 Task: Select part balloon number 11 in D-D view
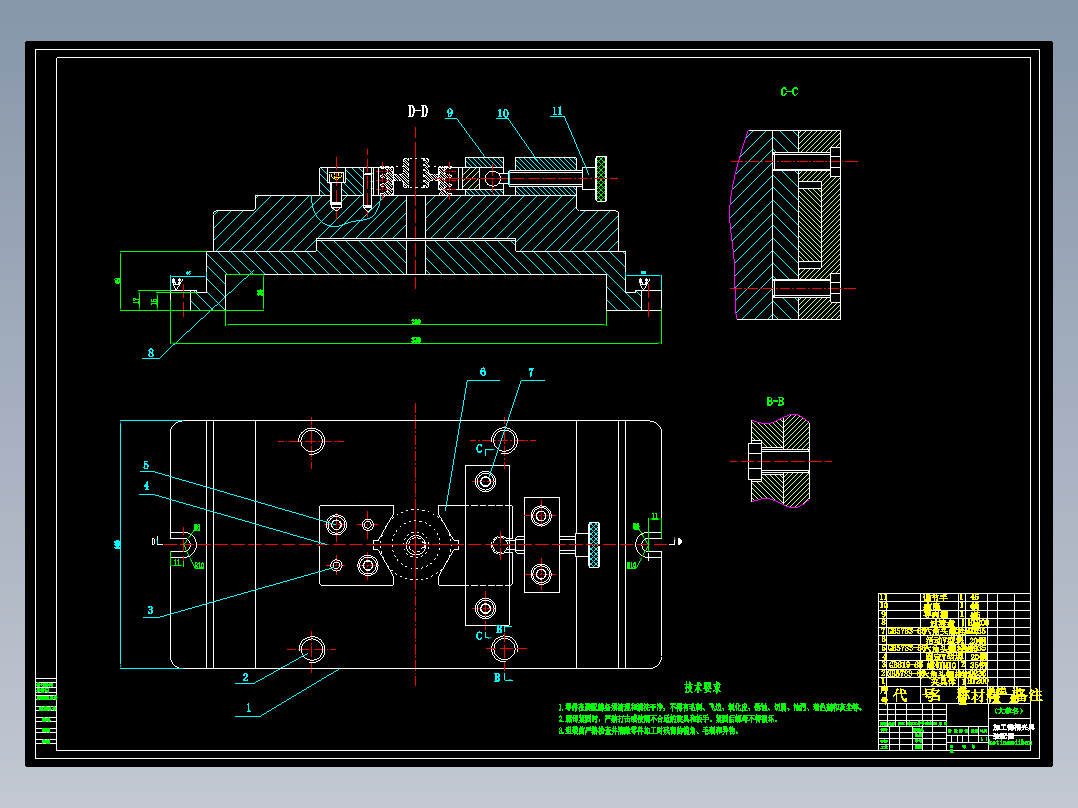click(x=557, y=111)
